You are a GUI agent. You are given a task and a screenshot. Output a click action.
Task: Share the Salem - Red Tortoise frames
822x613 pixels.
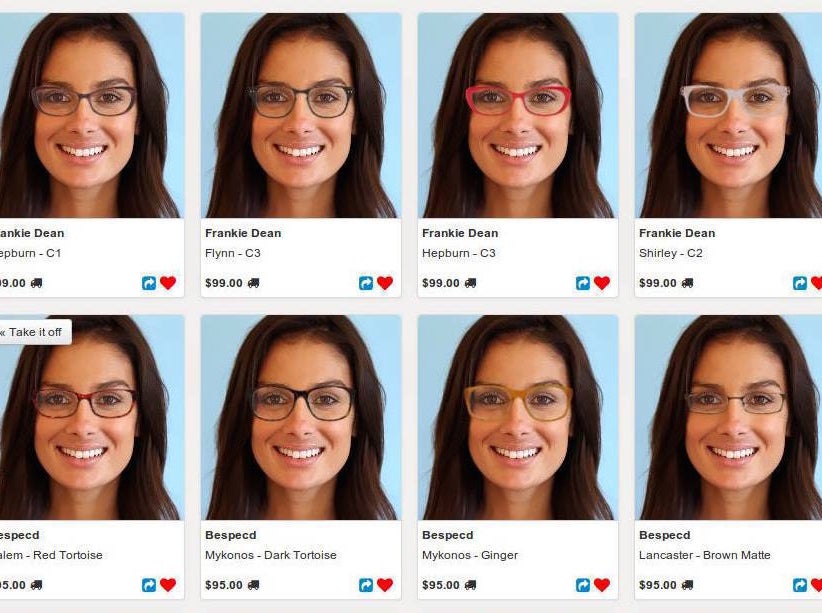(149, 585)
